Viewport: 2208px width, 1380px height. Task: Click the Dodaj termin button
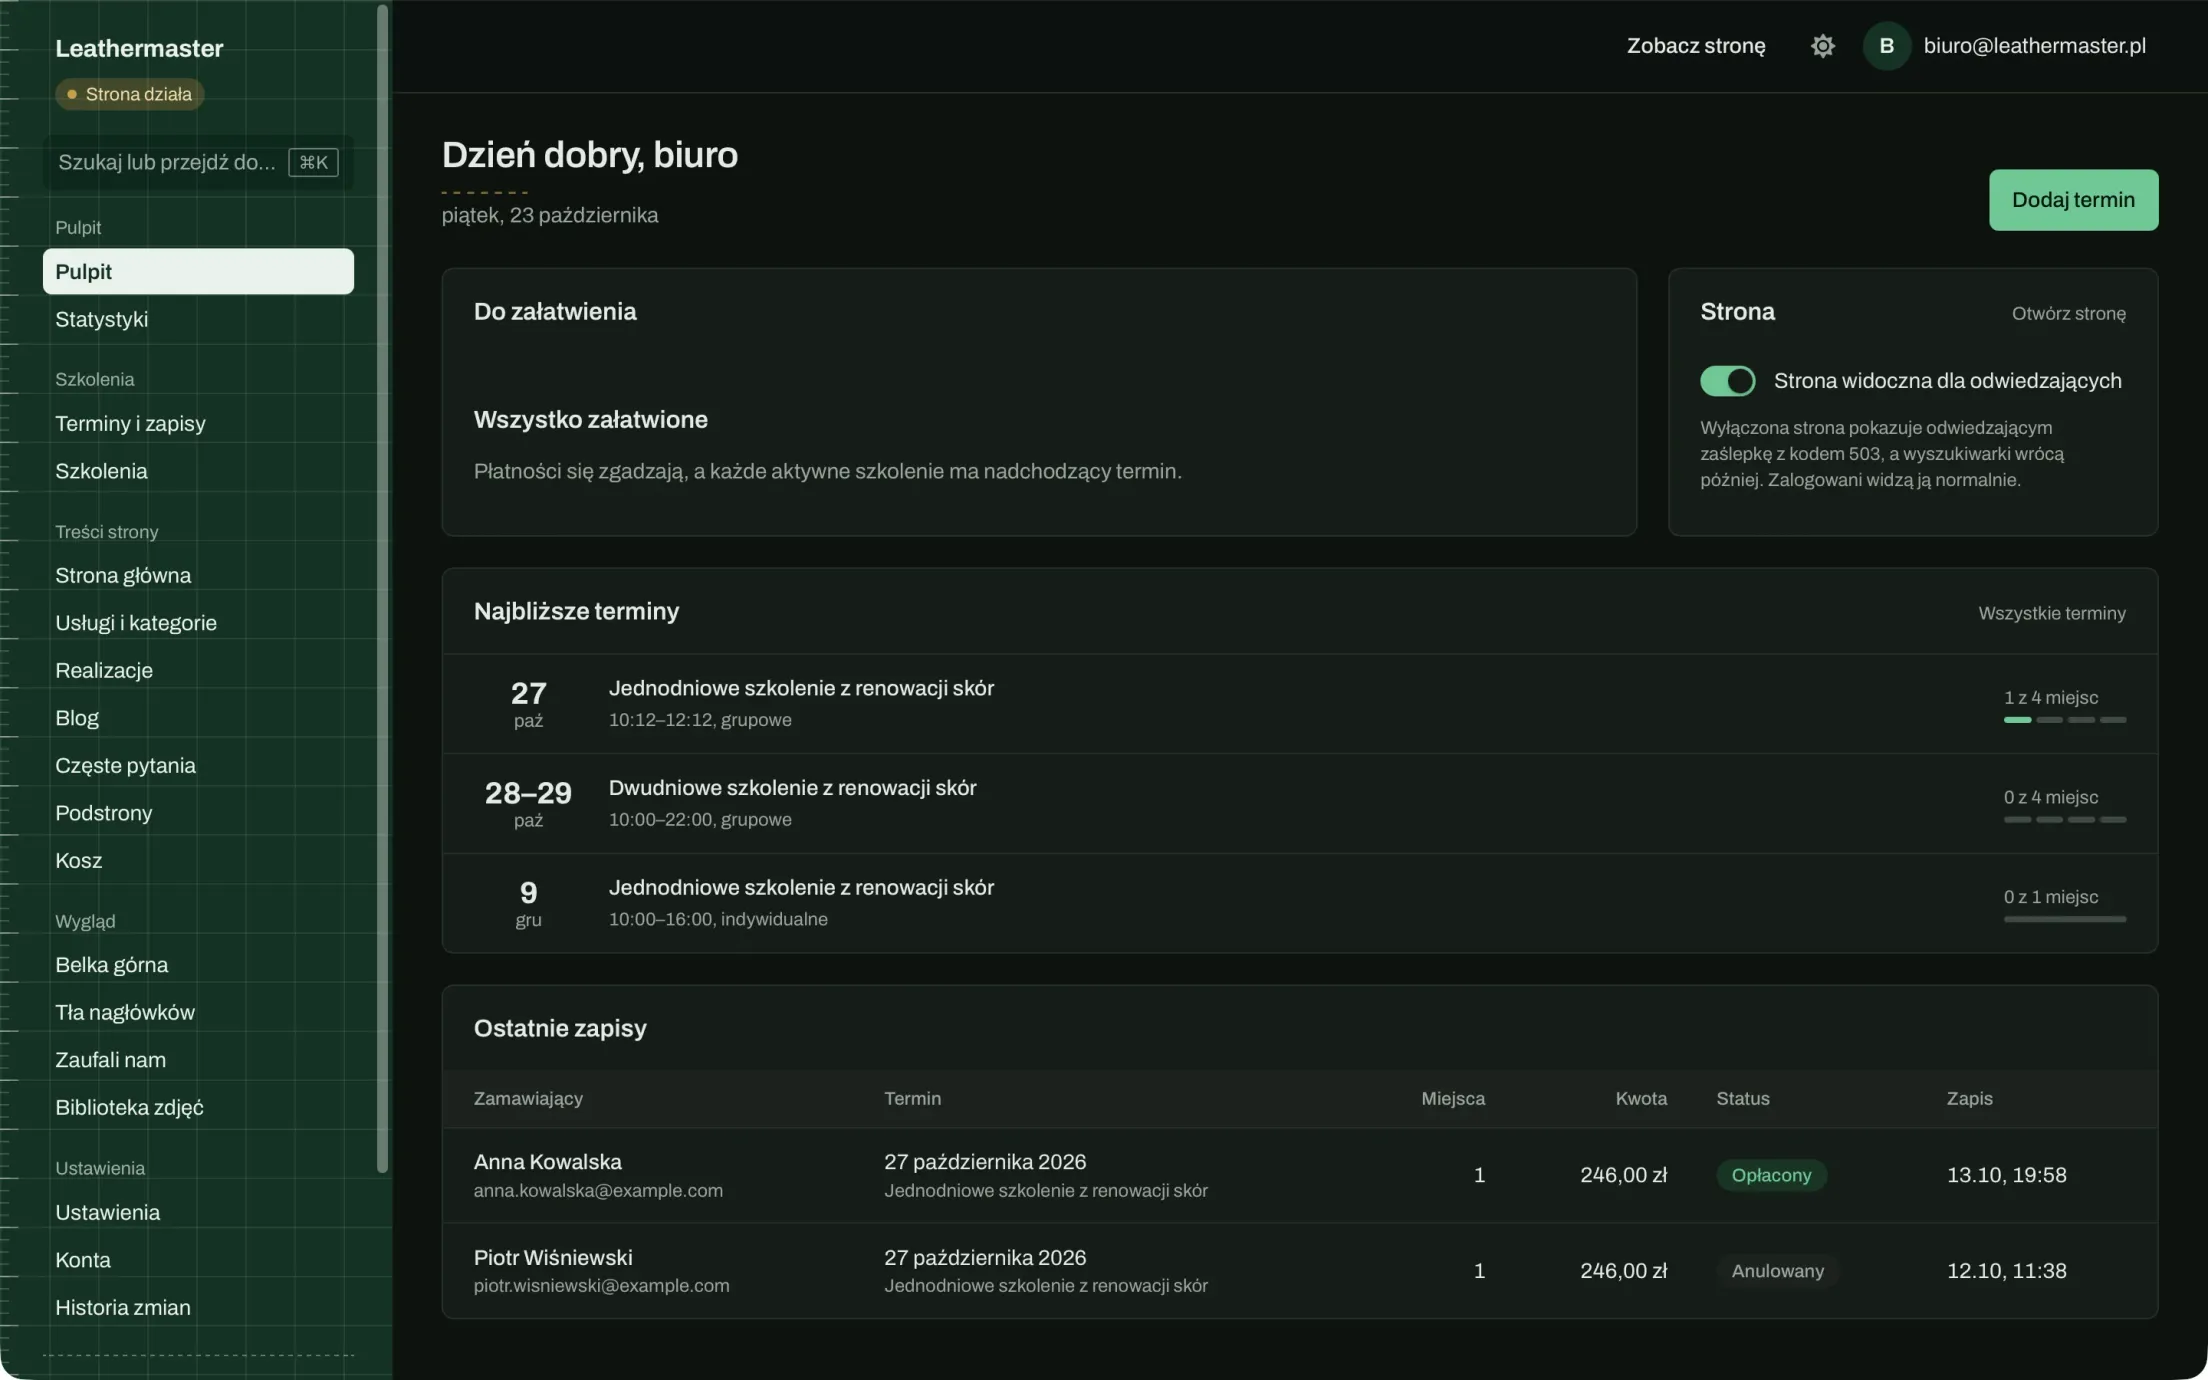2073,200
